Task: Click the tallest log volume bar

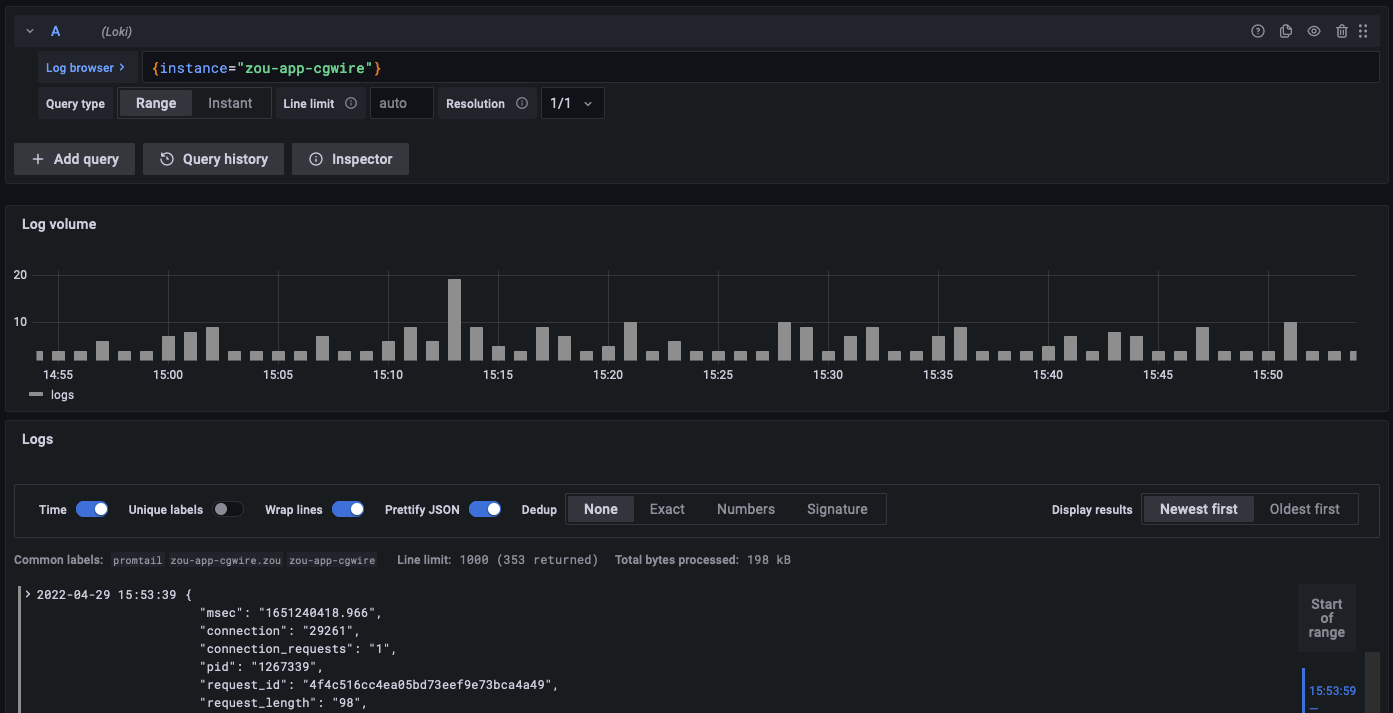Action: 454,319
